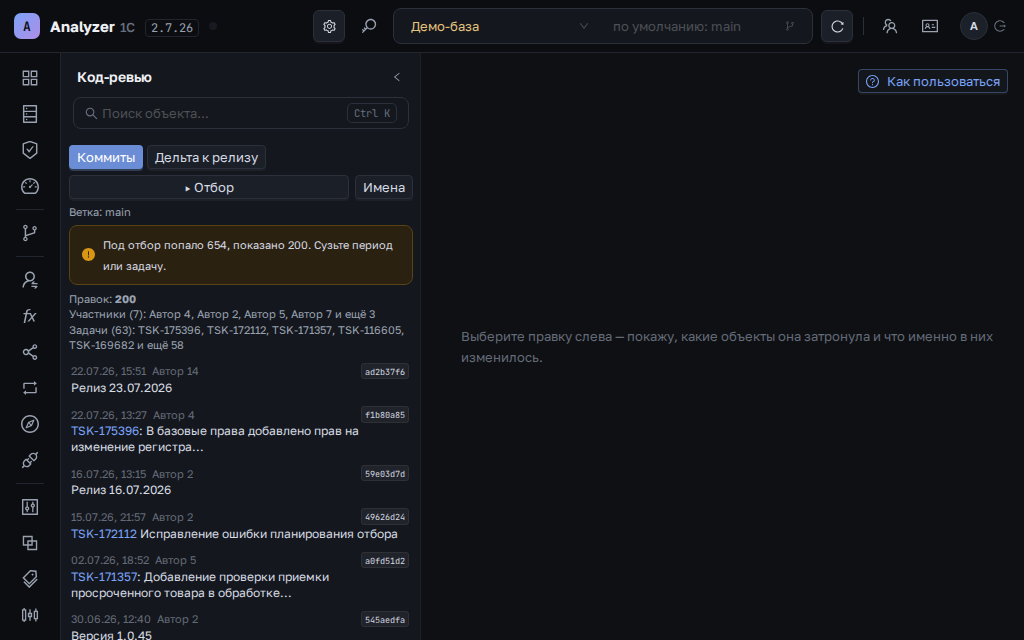The height and width of the screenshot is (640, 1024).
Task: Open the dashboard grid icon in sidebar
Action: click(30, 78)
